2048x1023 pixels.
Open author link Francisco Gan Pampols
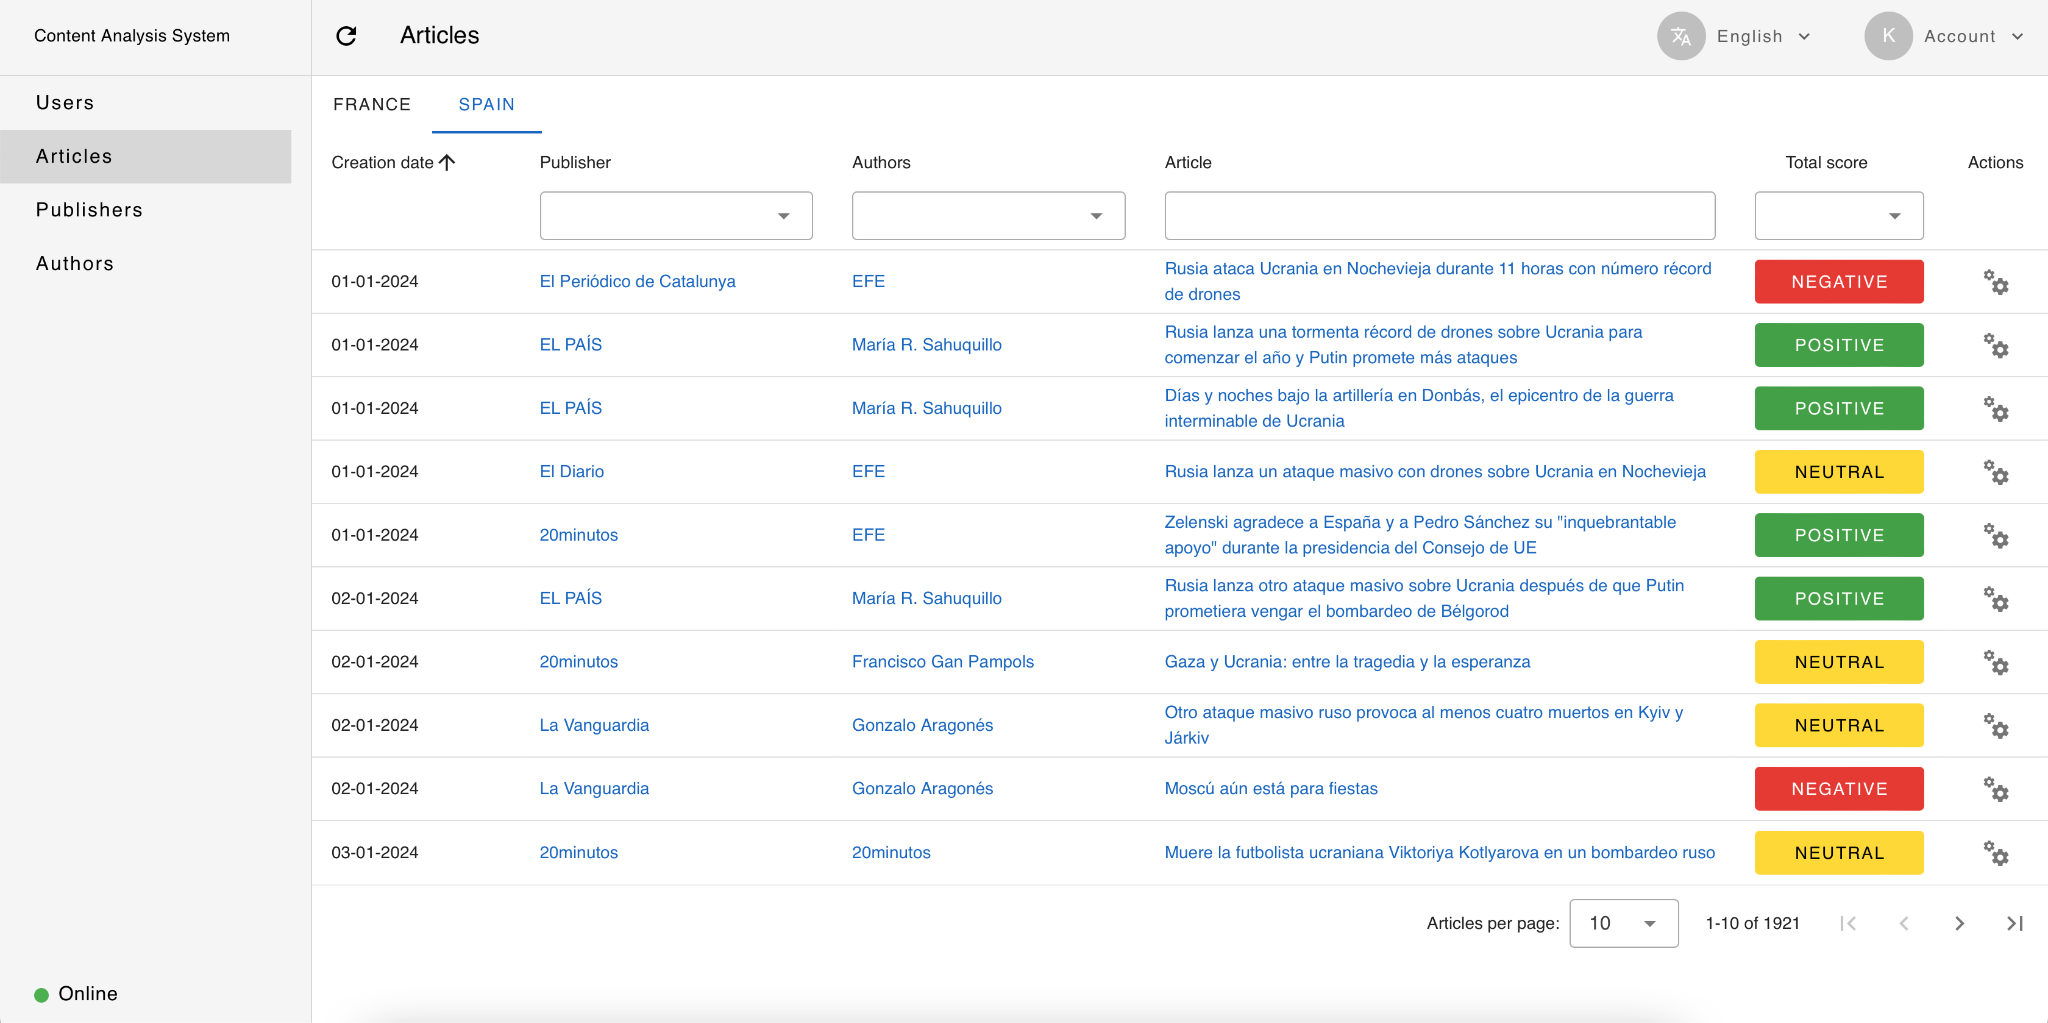point(943,662)
